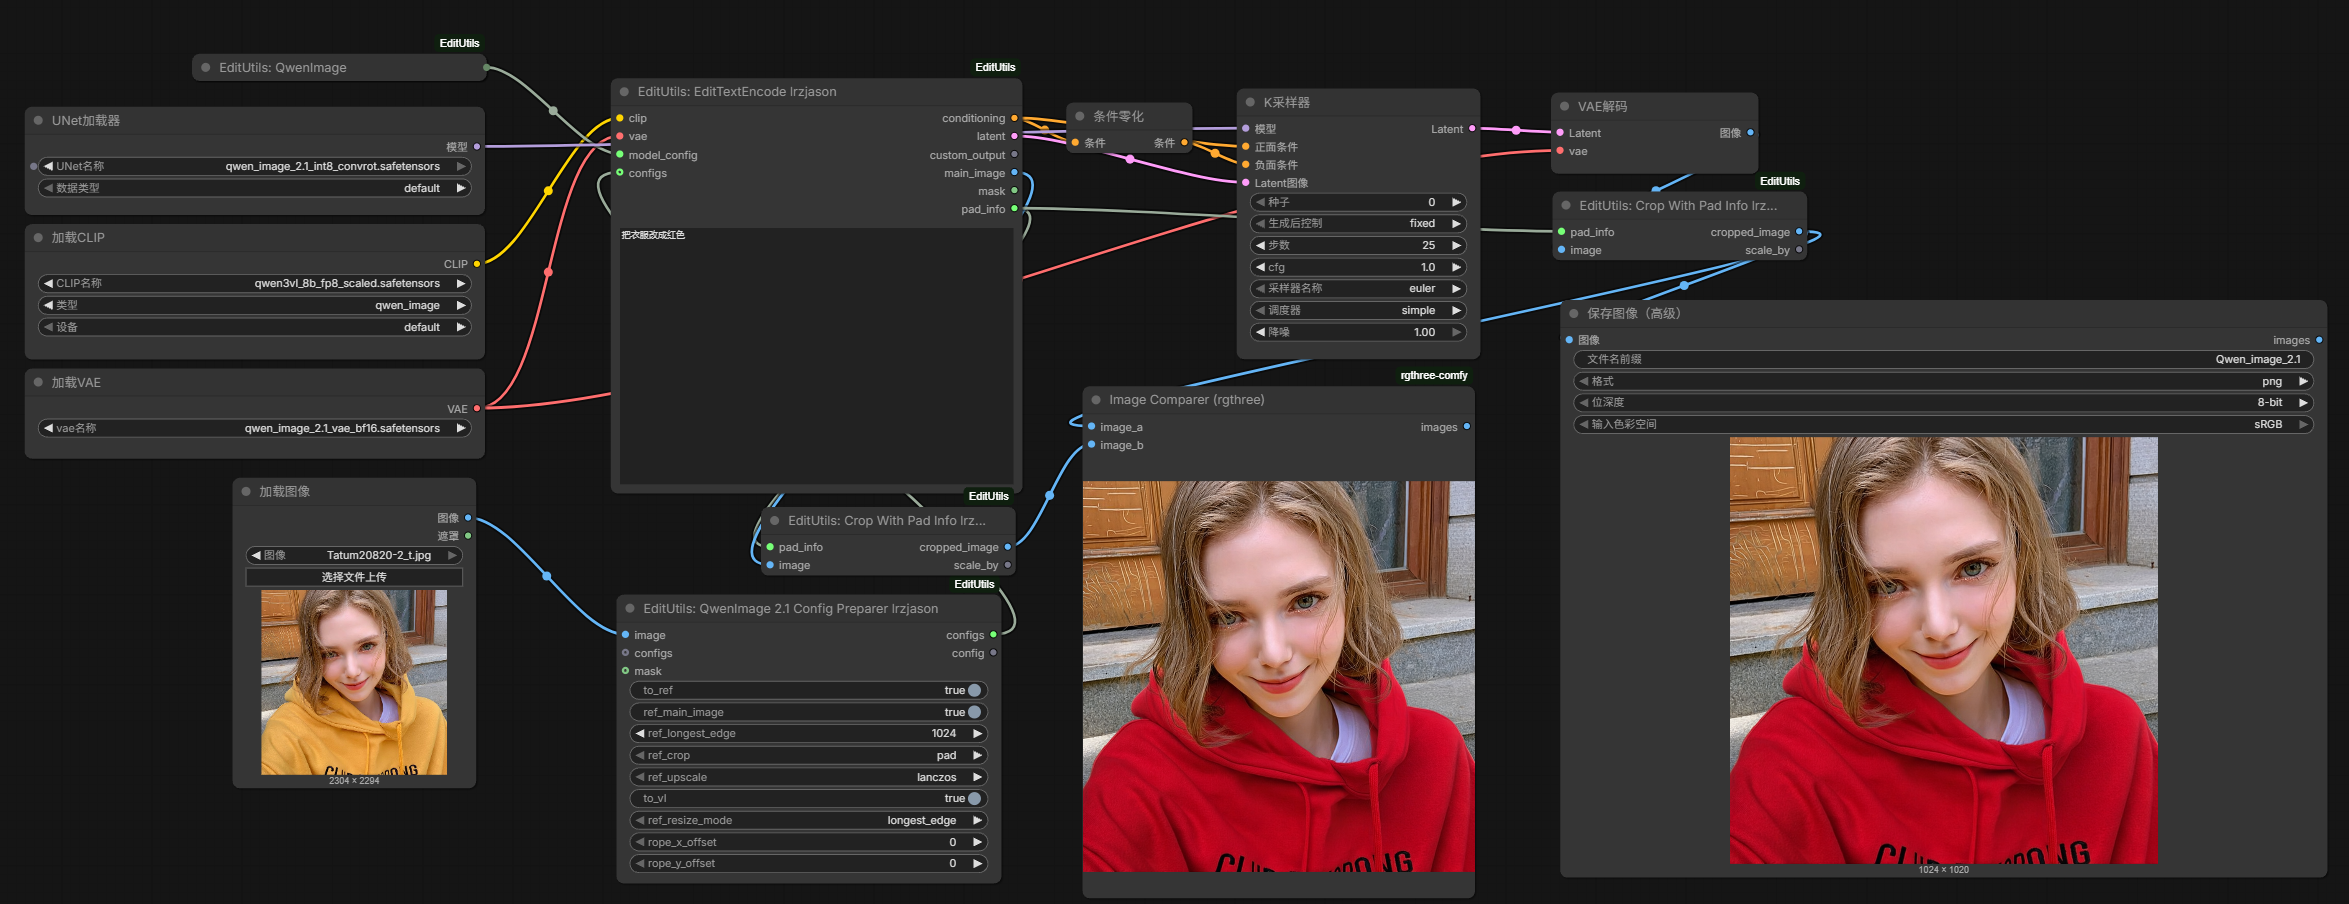Open the 类型 qwen_image dropdown in 加载CLIP
2349x904 pixels.
tap(254, 305)
